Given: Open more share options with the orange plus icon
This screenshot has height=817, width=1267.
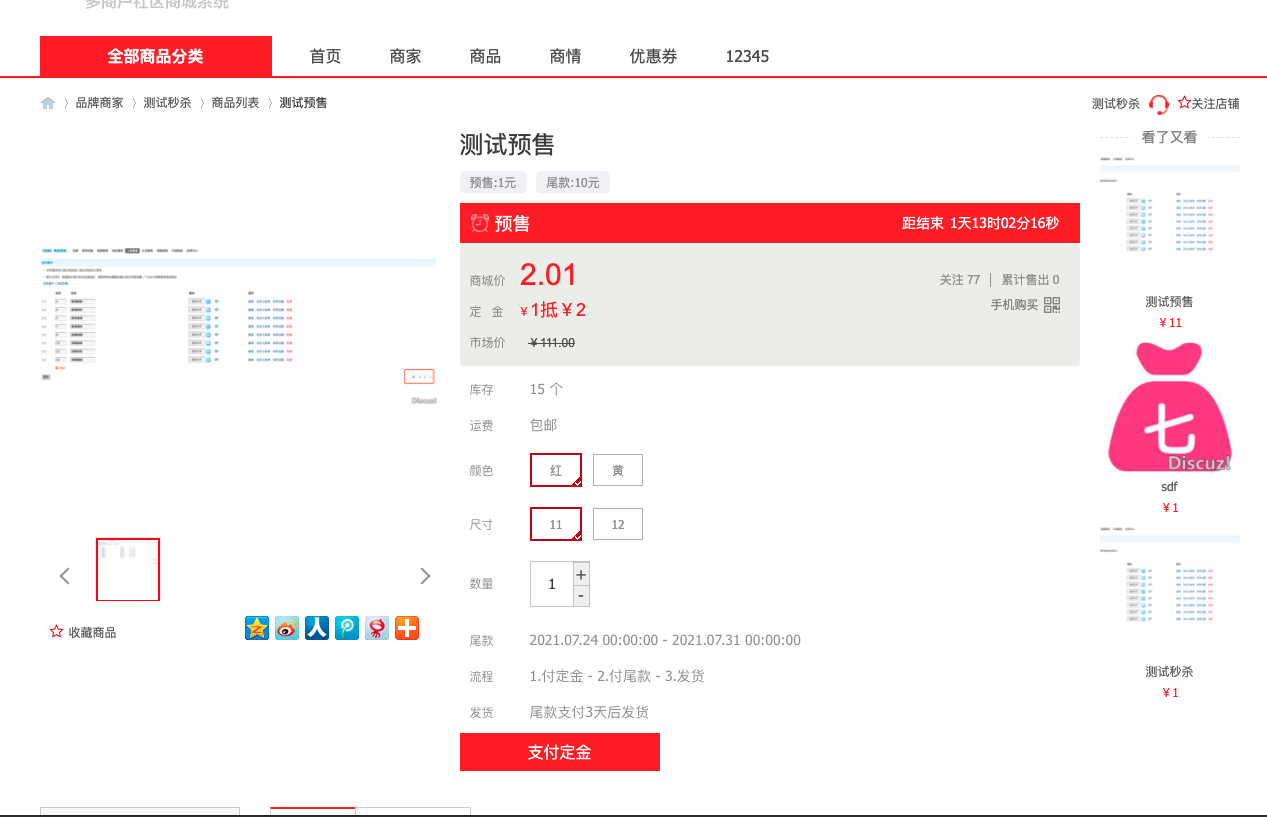Looking at the screenshot, I should (407, 628).
